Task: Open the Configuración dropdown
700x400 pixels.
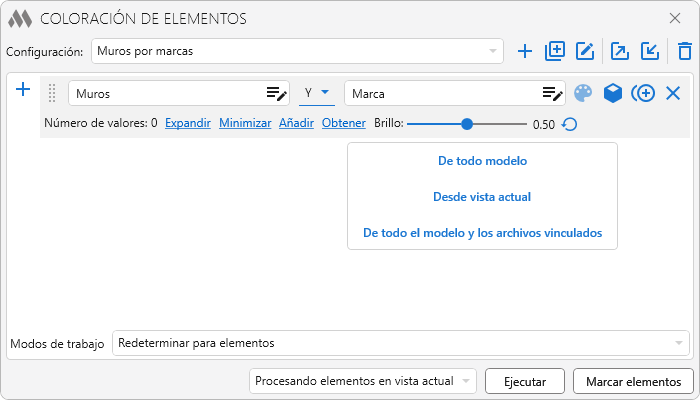Action: click(297, 51)
